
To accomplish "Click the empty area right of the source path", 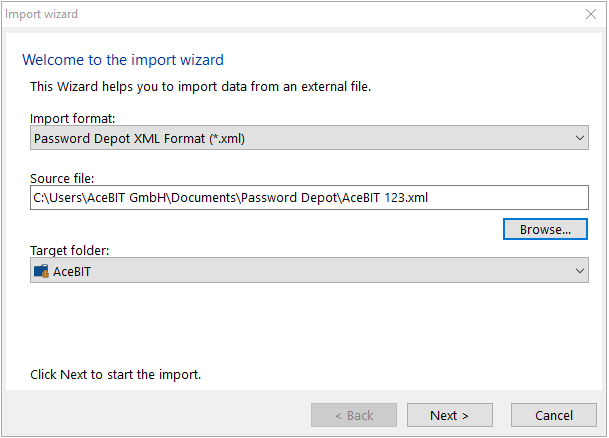I will [508, 198].
